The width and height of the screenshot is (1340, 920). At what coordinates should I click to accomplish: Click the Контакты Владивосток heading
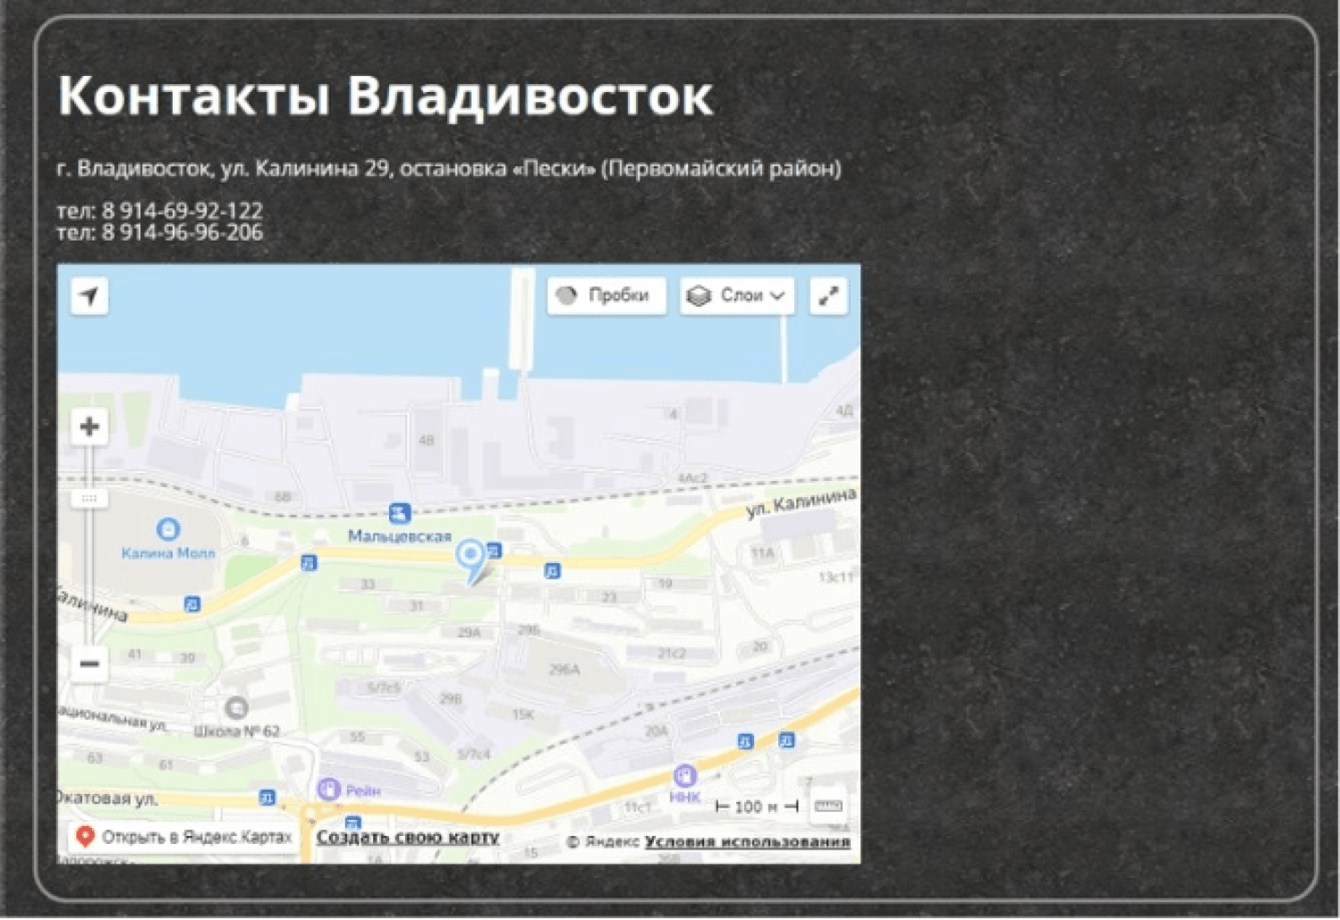point(385,97)
